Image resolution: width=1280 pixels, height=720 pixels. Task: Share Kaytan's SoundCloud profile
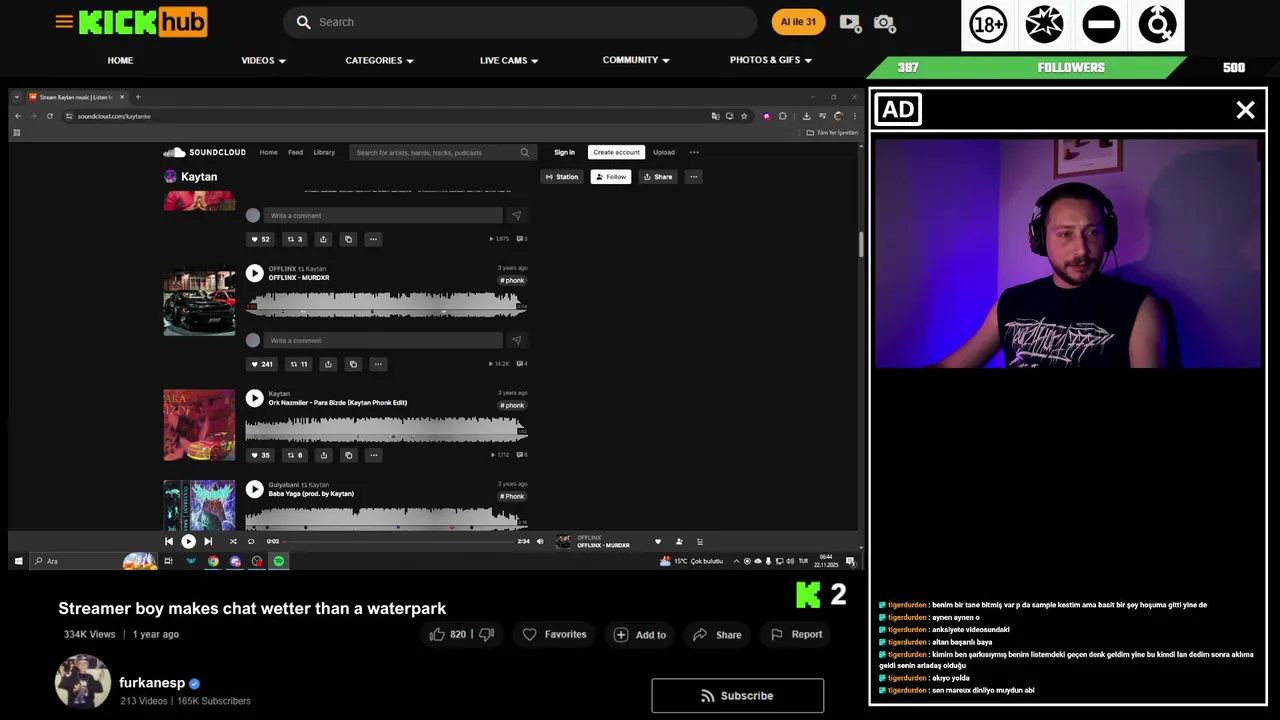pyautogui.click(x=658, y=177)
